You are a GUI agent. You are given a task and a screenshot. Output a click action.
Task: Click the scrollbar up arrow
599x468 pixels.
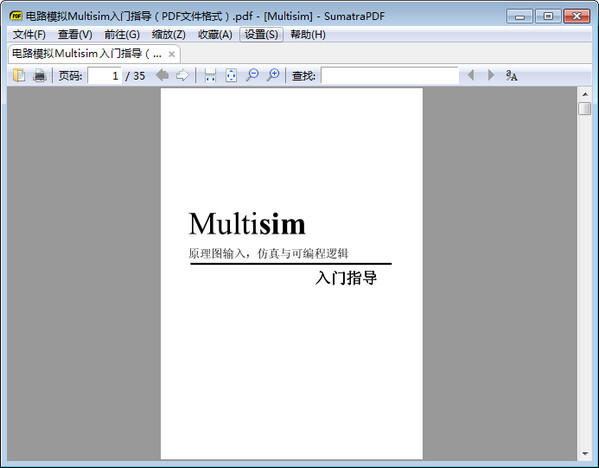[584, 94]
